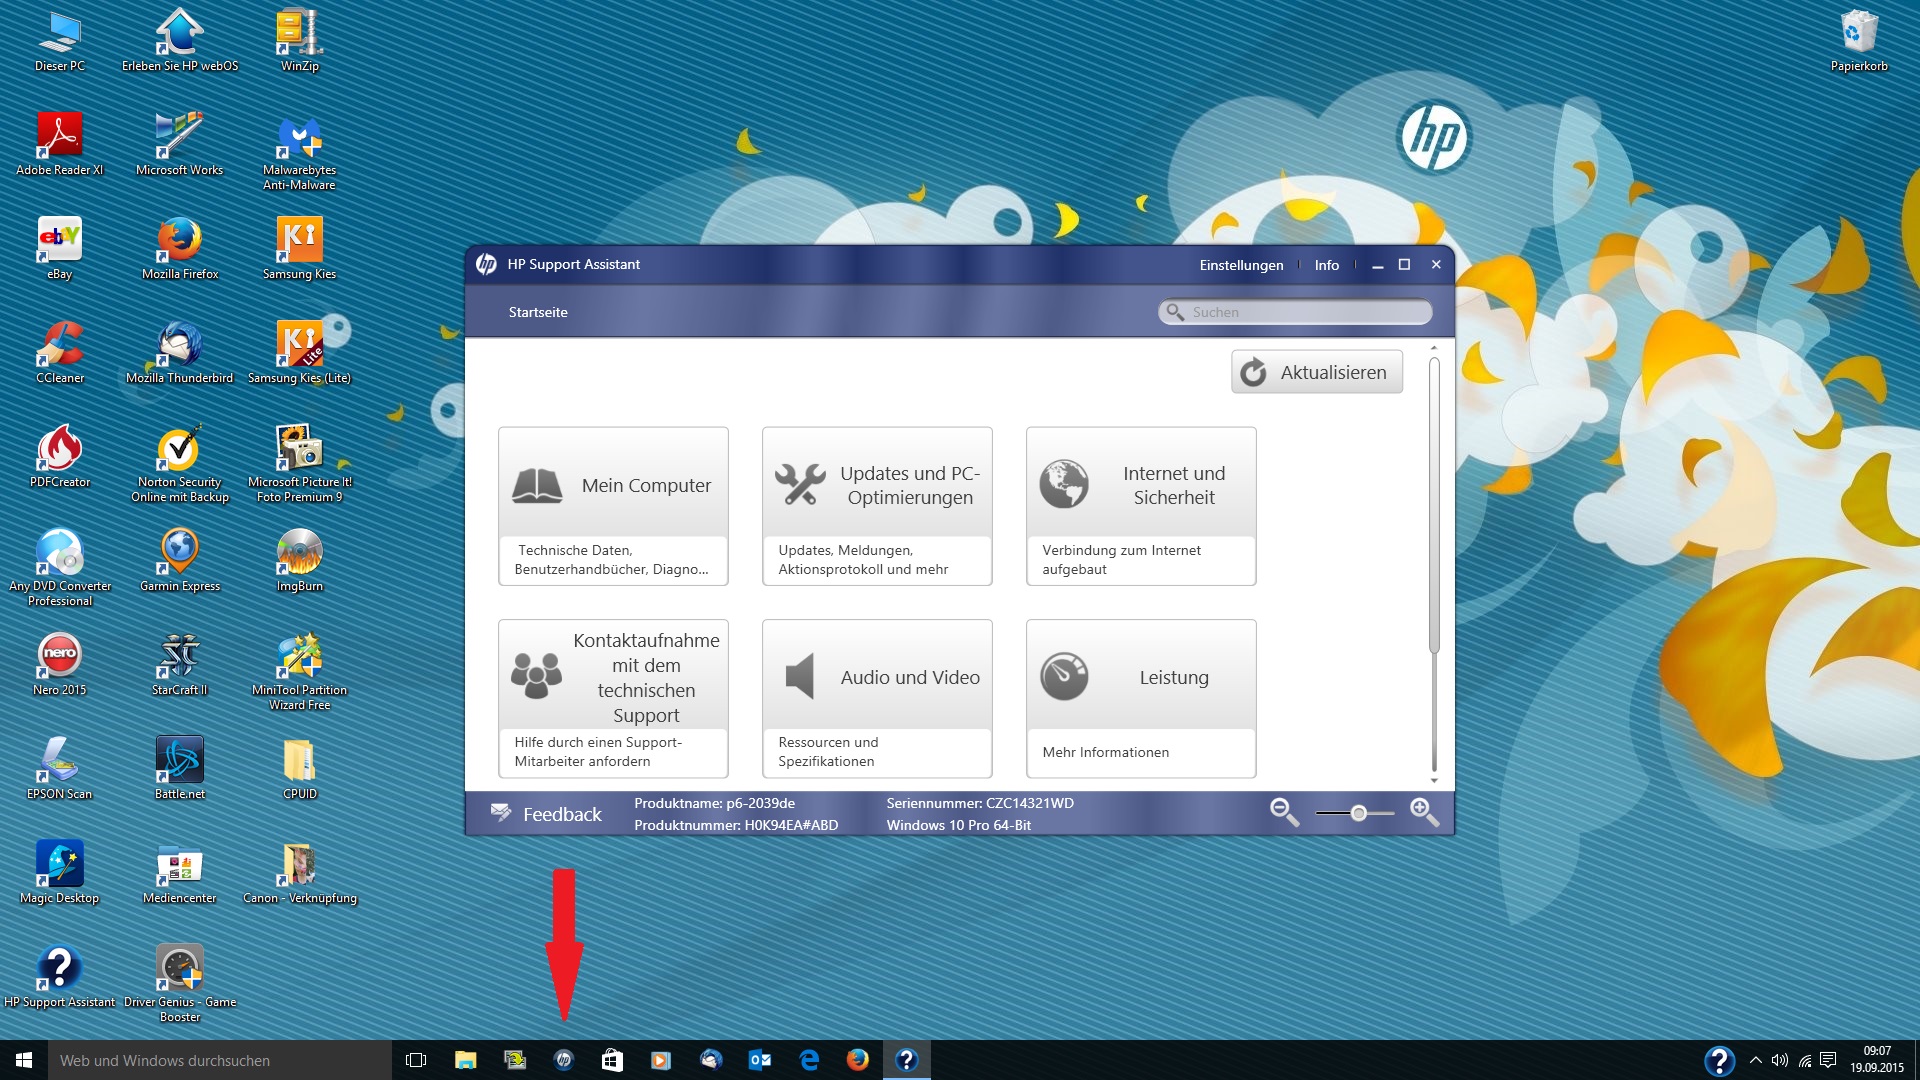Select the ImgBurn desktop icon
The height and width of the screenshot is (1080, 1920).
(300, 561)
